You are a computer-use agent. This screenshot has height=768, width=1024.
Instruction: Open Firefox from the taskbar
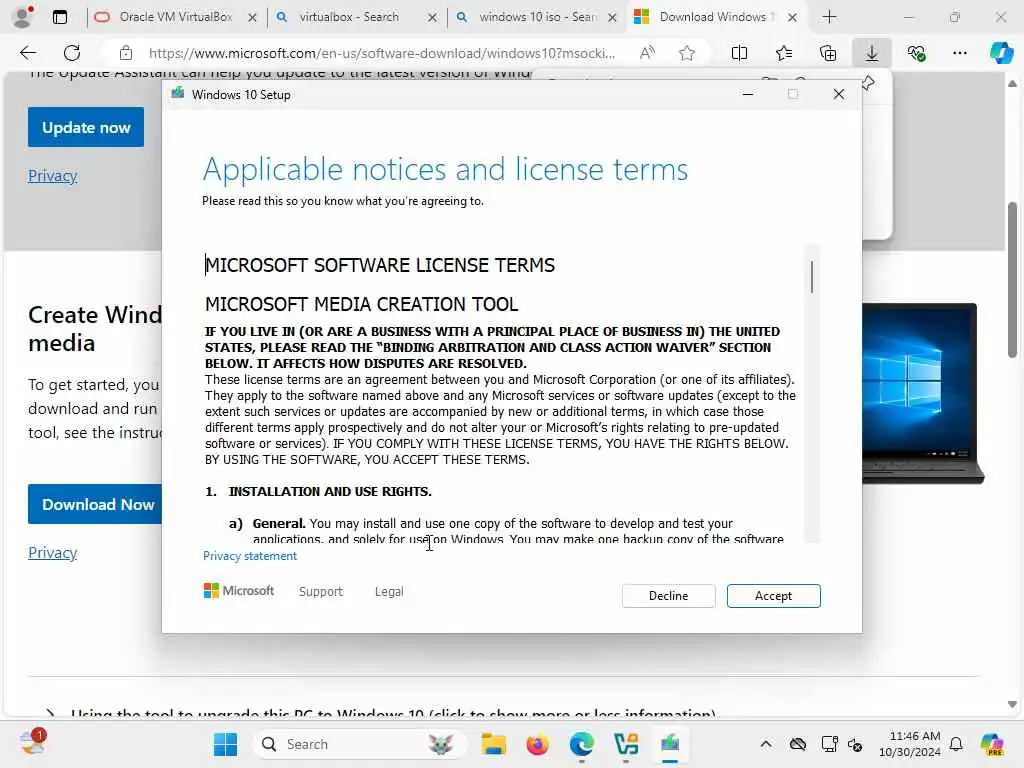(537, 744)
